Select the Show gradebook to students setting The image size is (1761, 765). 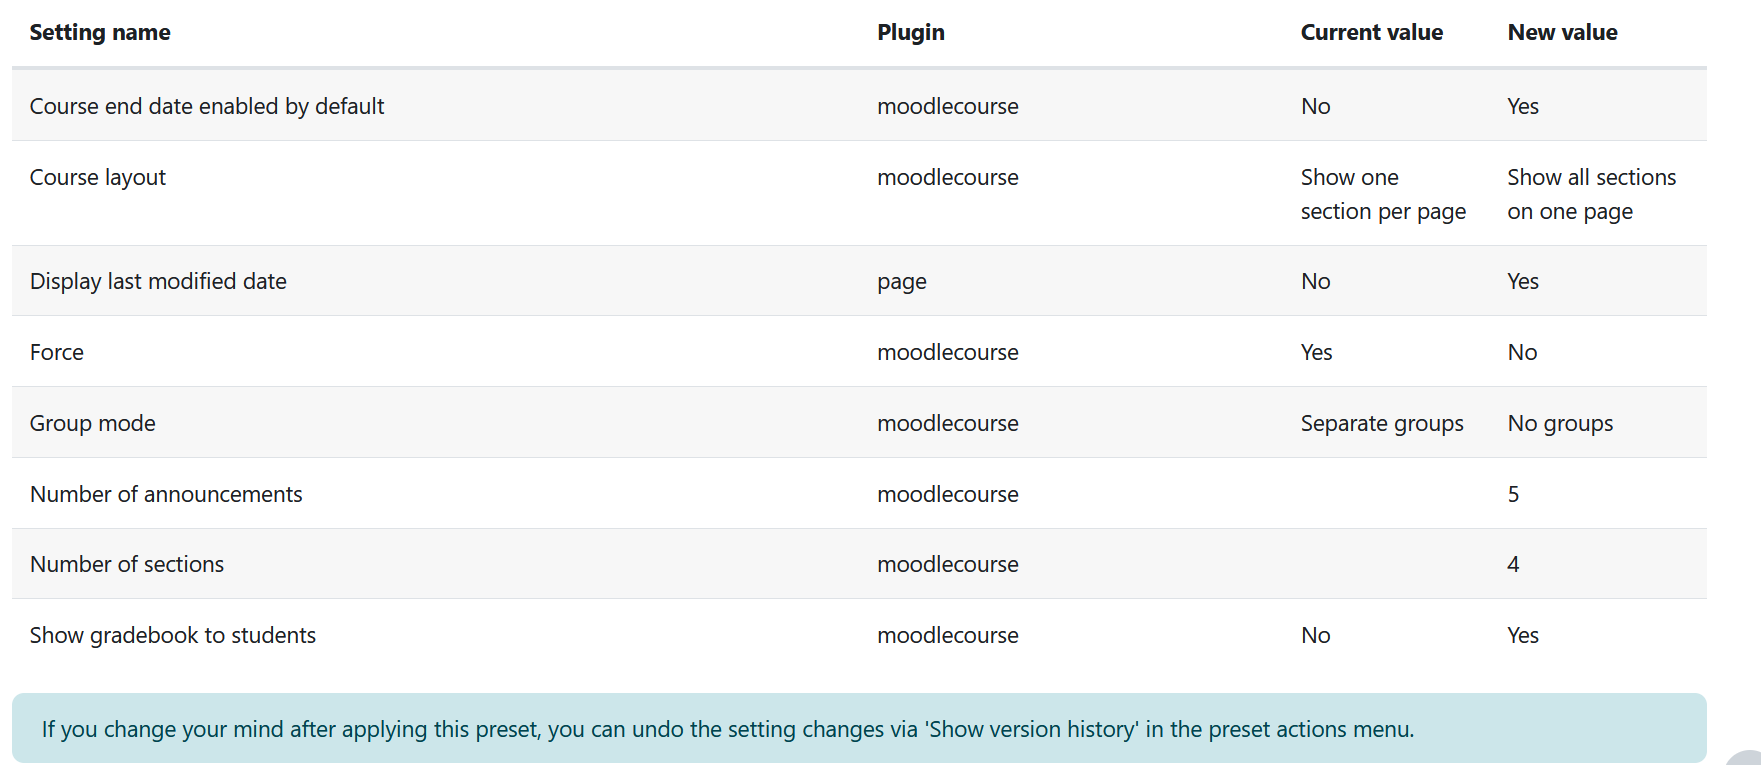coord(173,635)
